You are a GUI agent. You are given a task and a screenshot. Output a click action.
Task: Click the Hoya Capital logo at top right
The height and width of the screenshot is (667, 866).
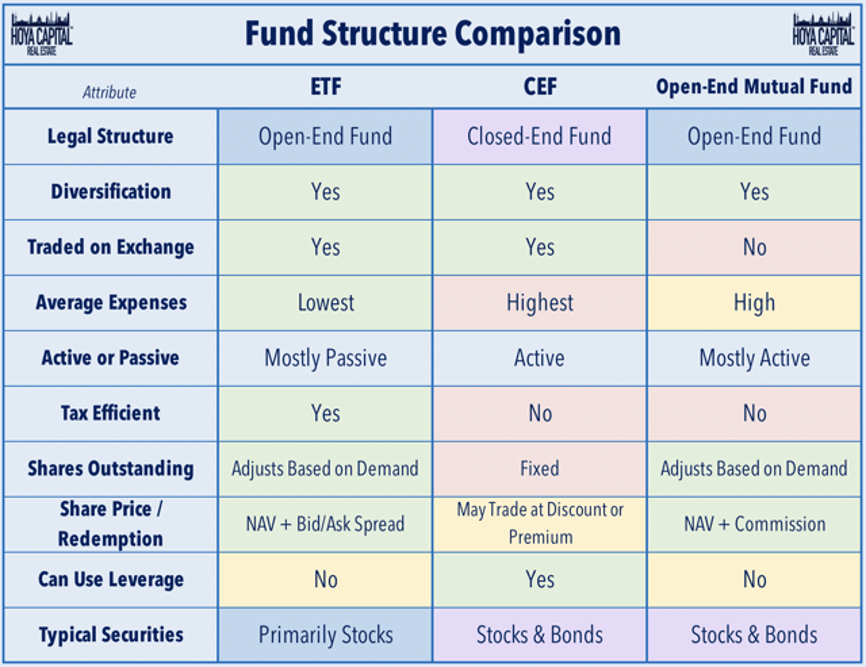click(x=823, y=34)
